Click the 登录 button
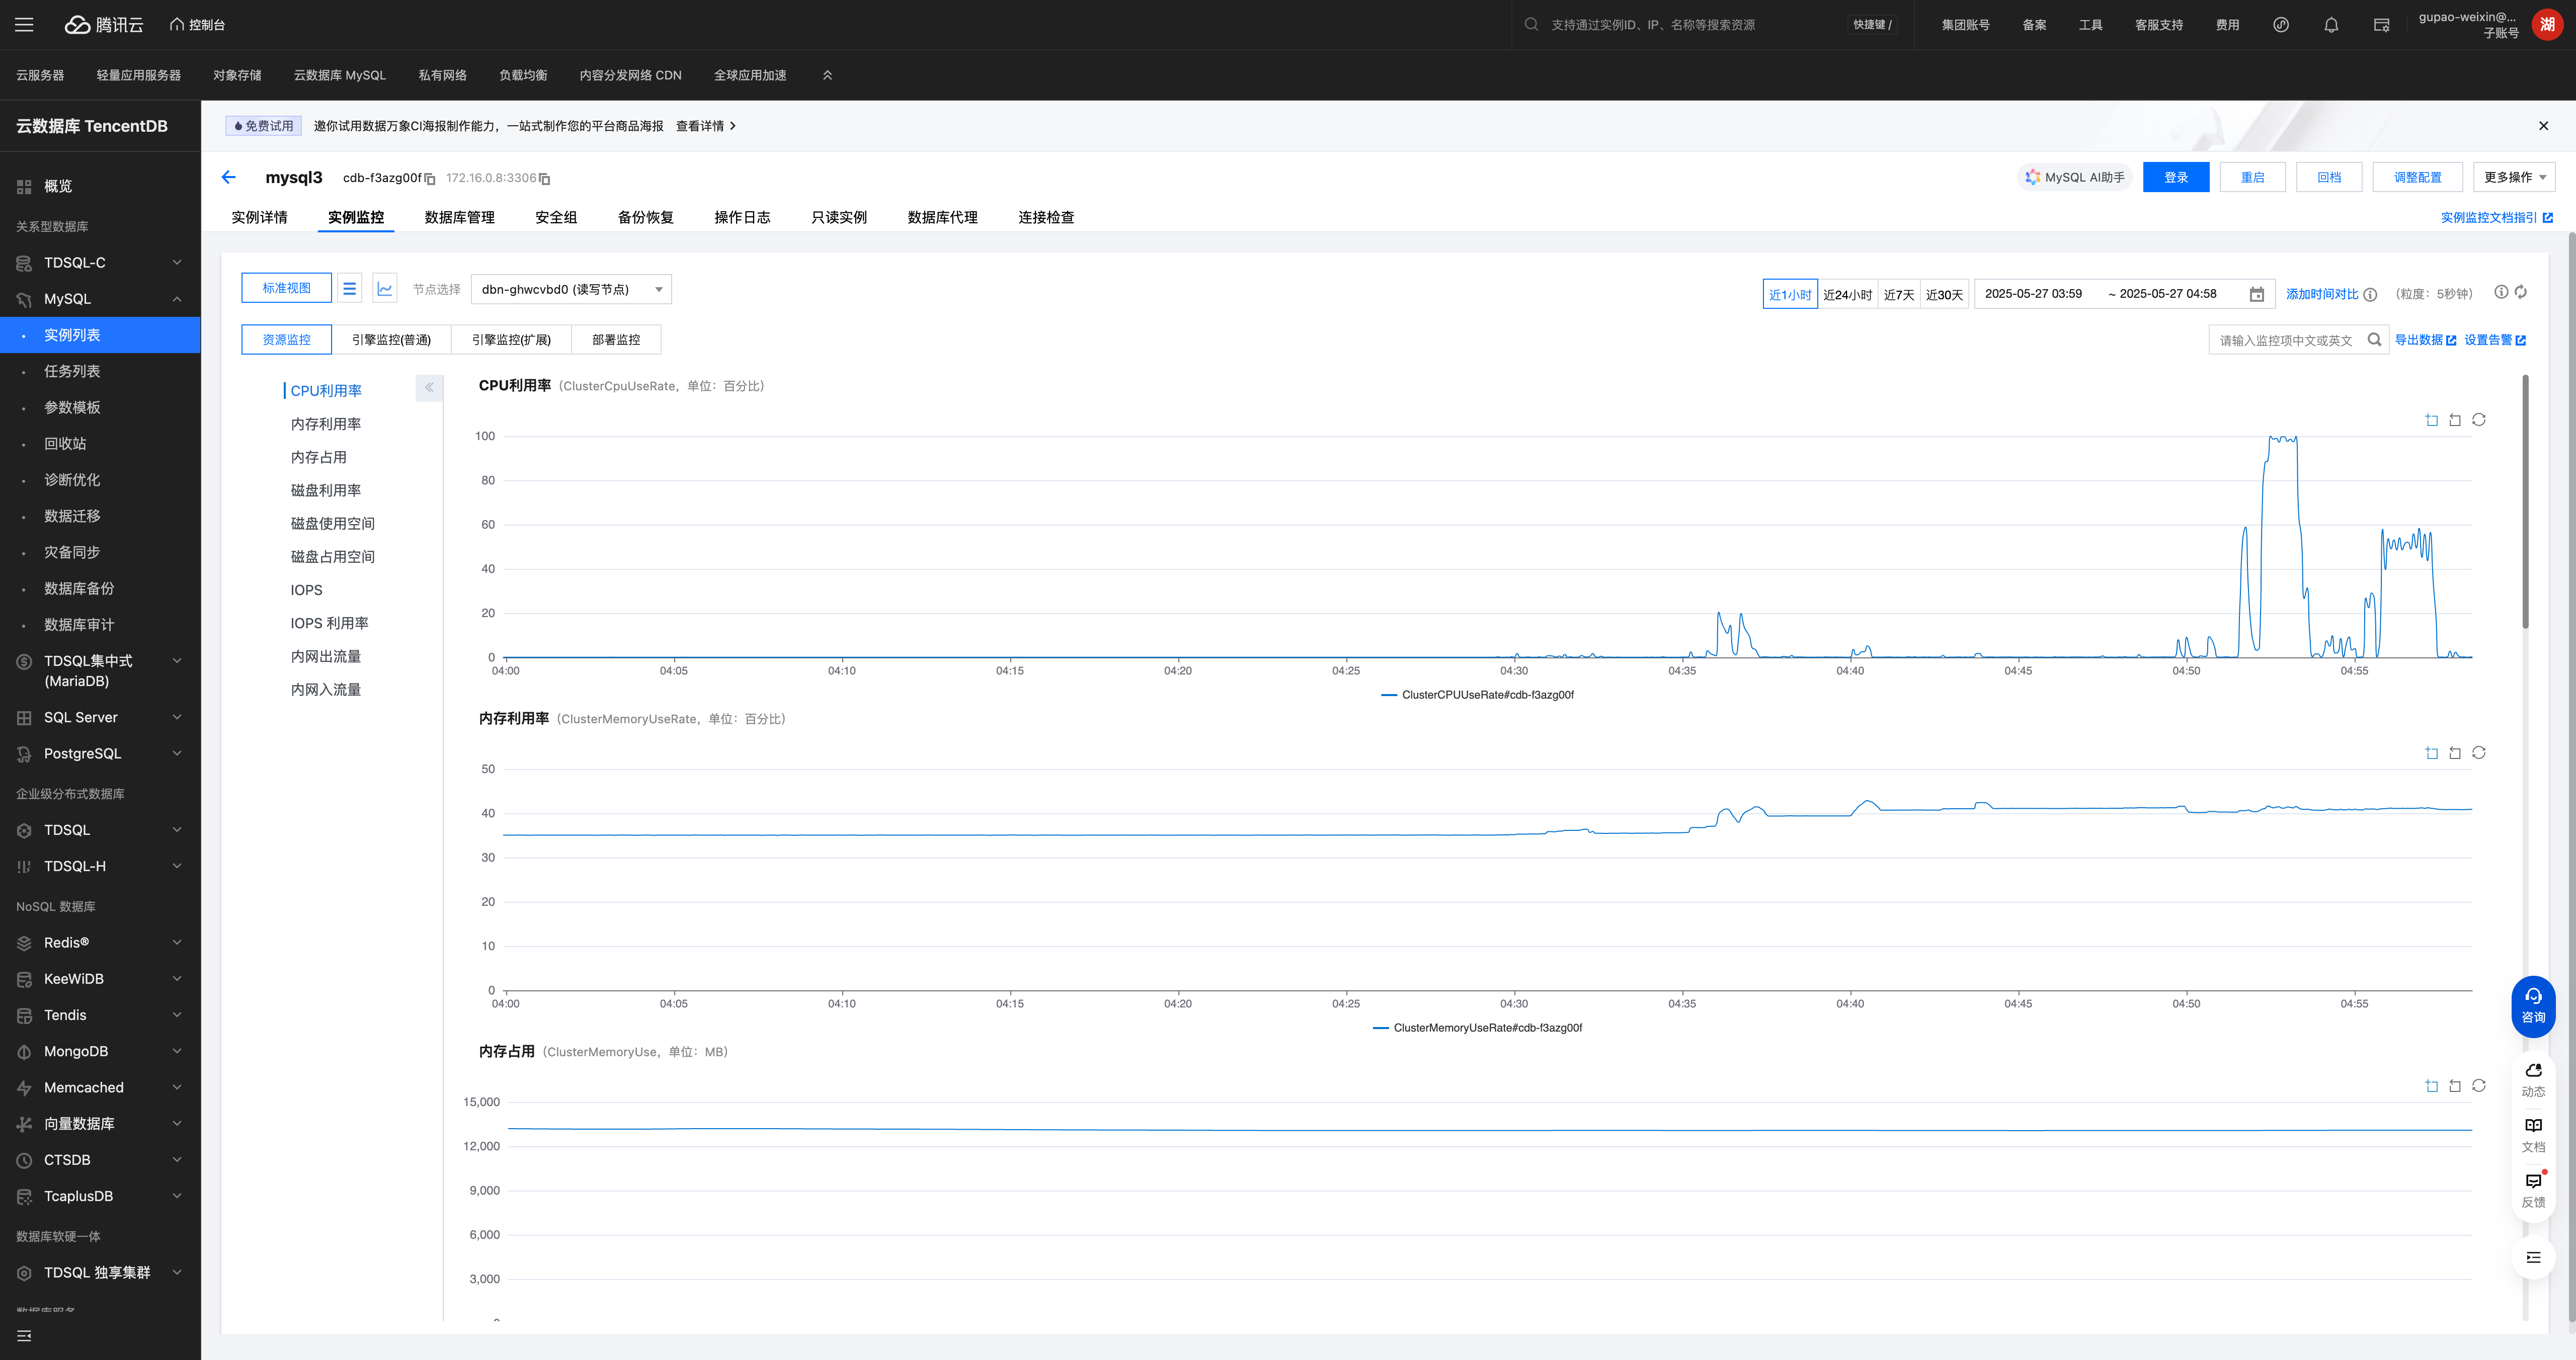The height and width of the screenshot is (1360, 2576). click(x=2175, y=177)
